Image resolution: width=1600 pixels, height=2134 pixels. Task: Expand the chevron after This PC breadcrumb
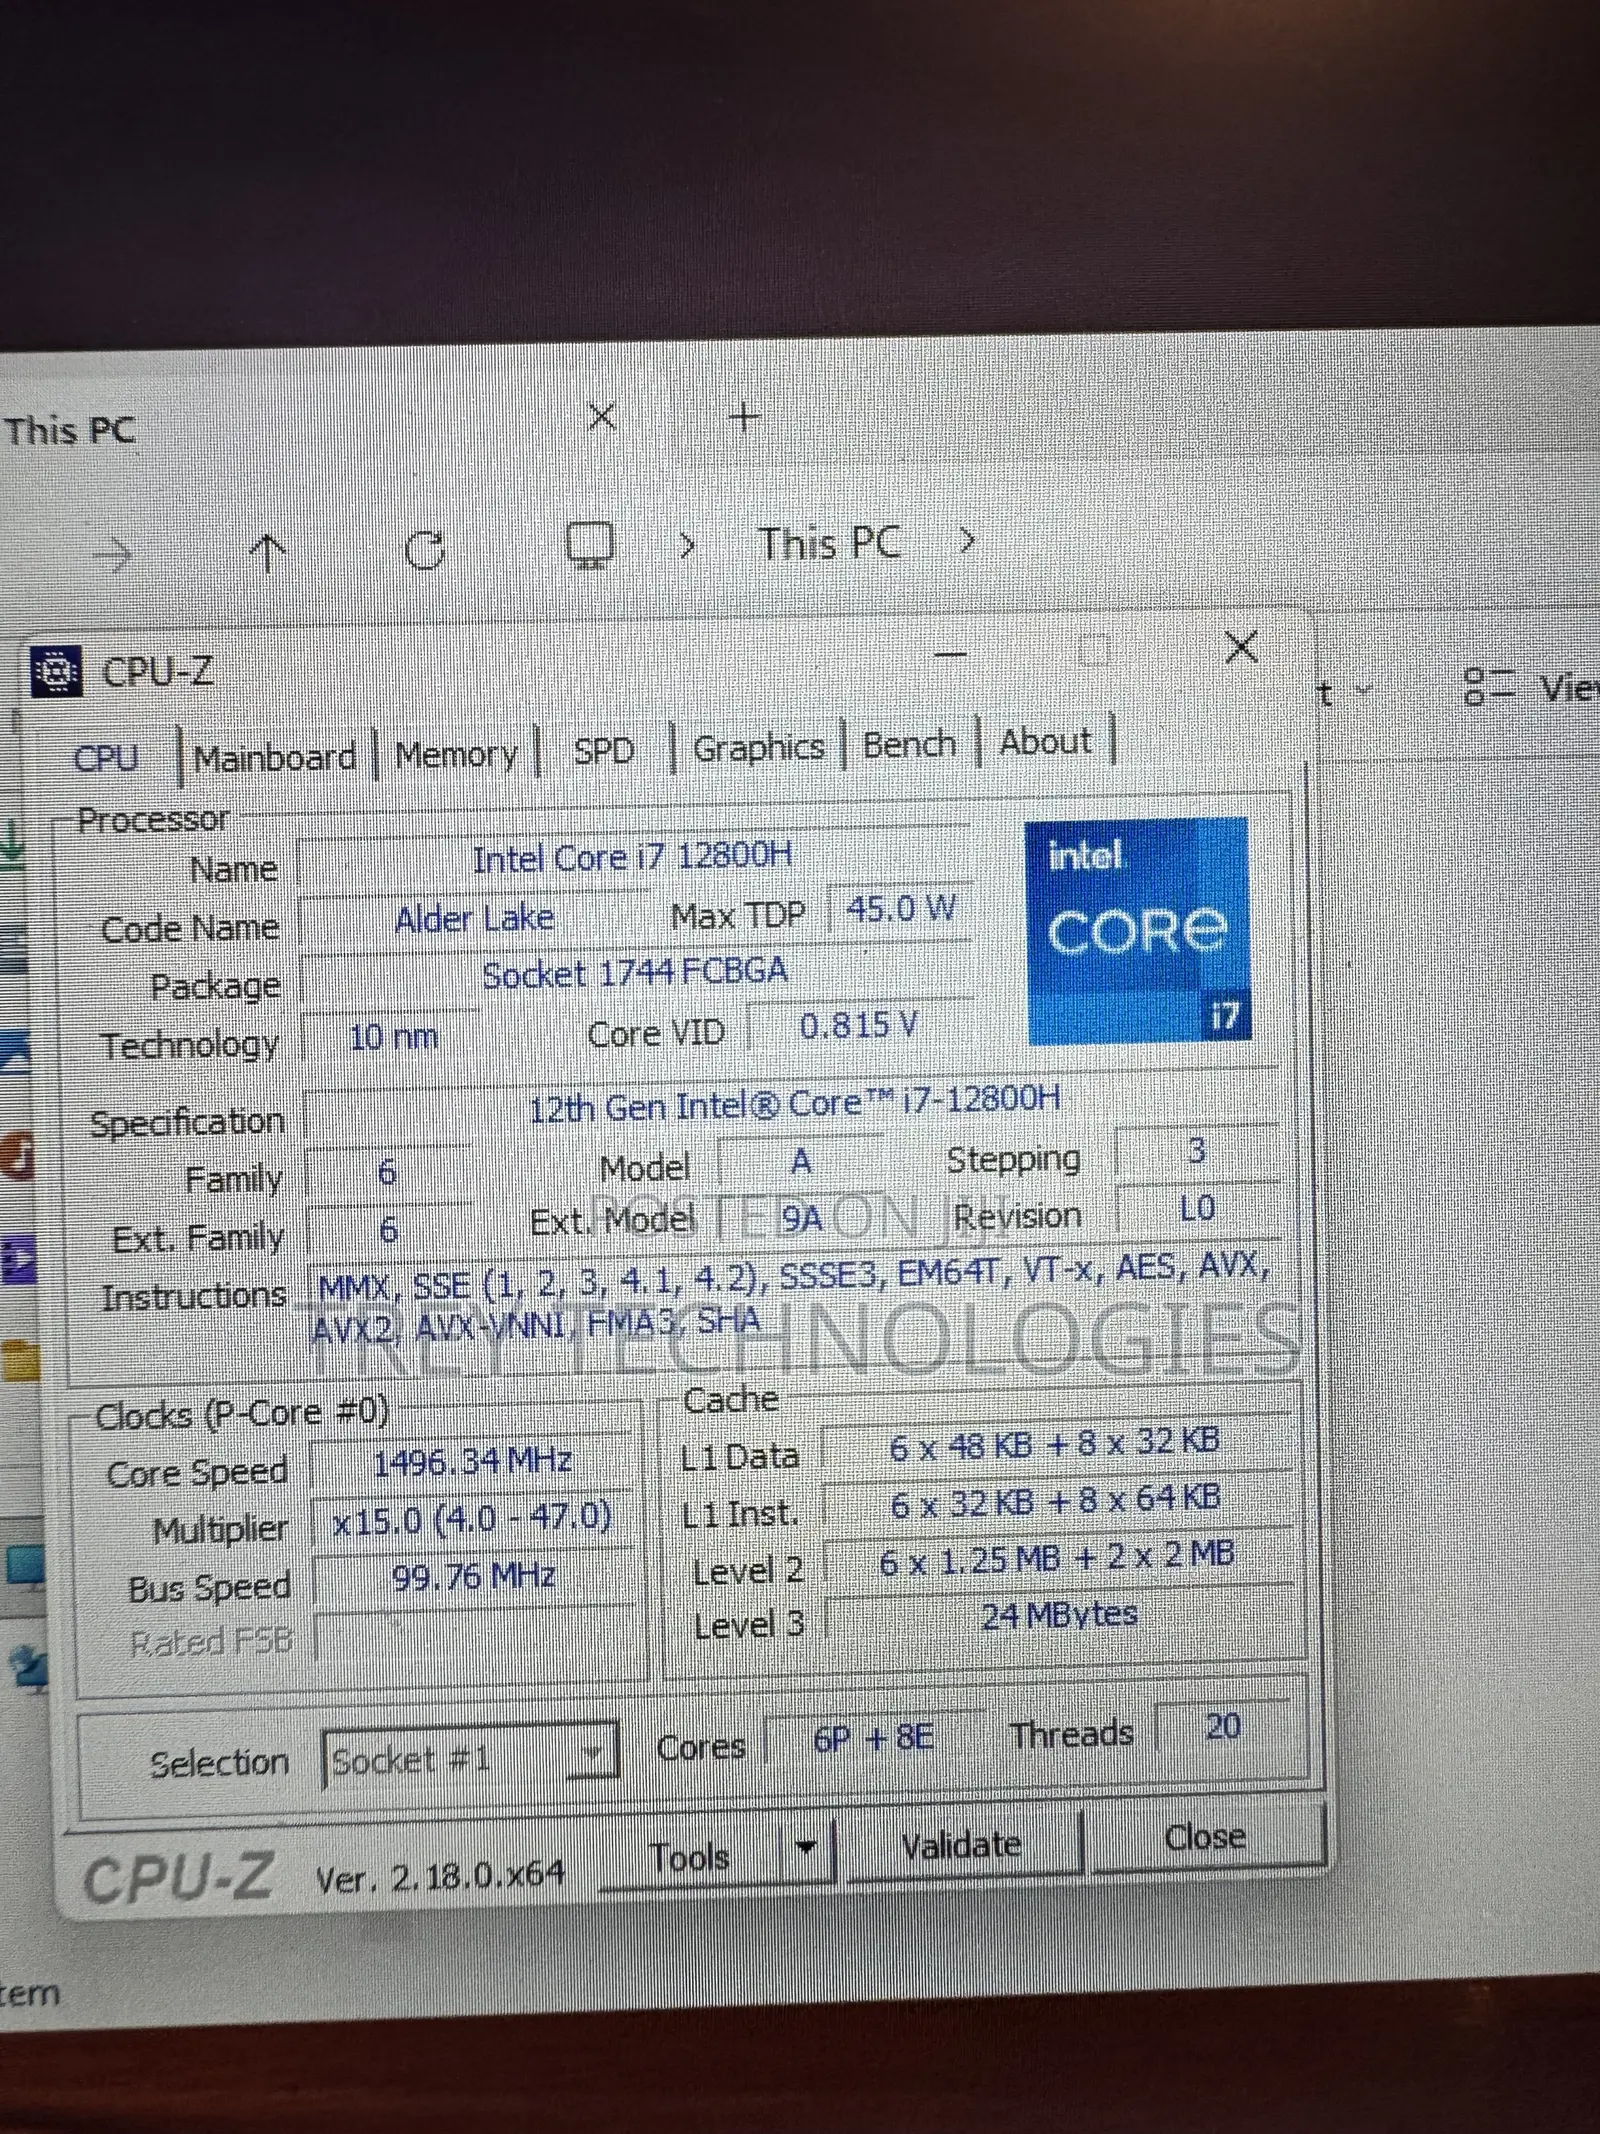(x=966, y=541)
